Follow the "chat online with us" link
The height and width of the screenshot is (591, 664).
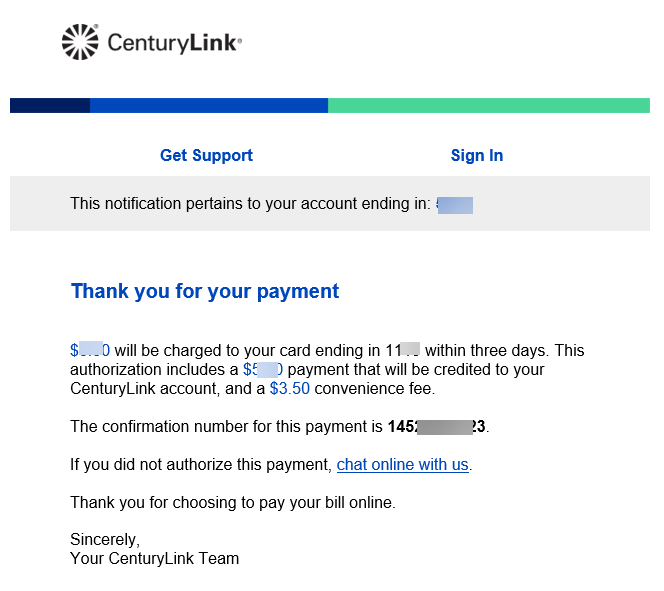[402, 465]
